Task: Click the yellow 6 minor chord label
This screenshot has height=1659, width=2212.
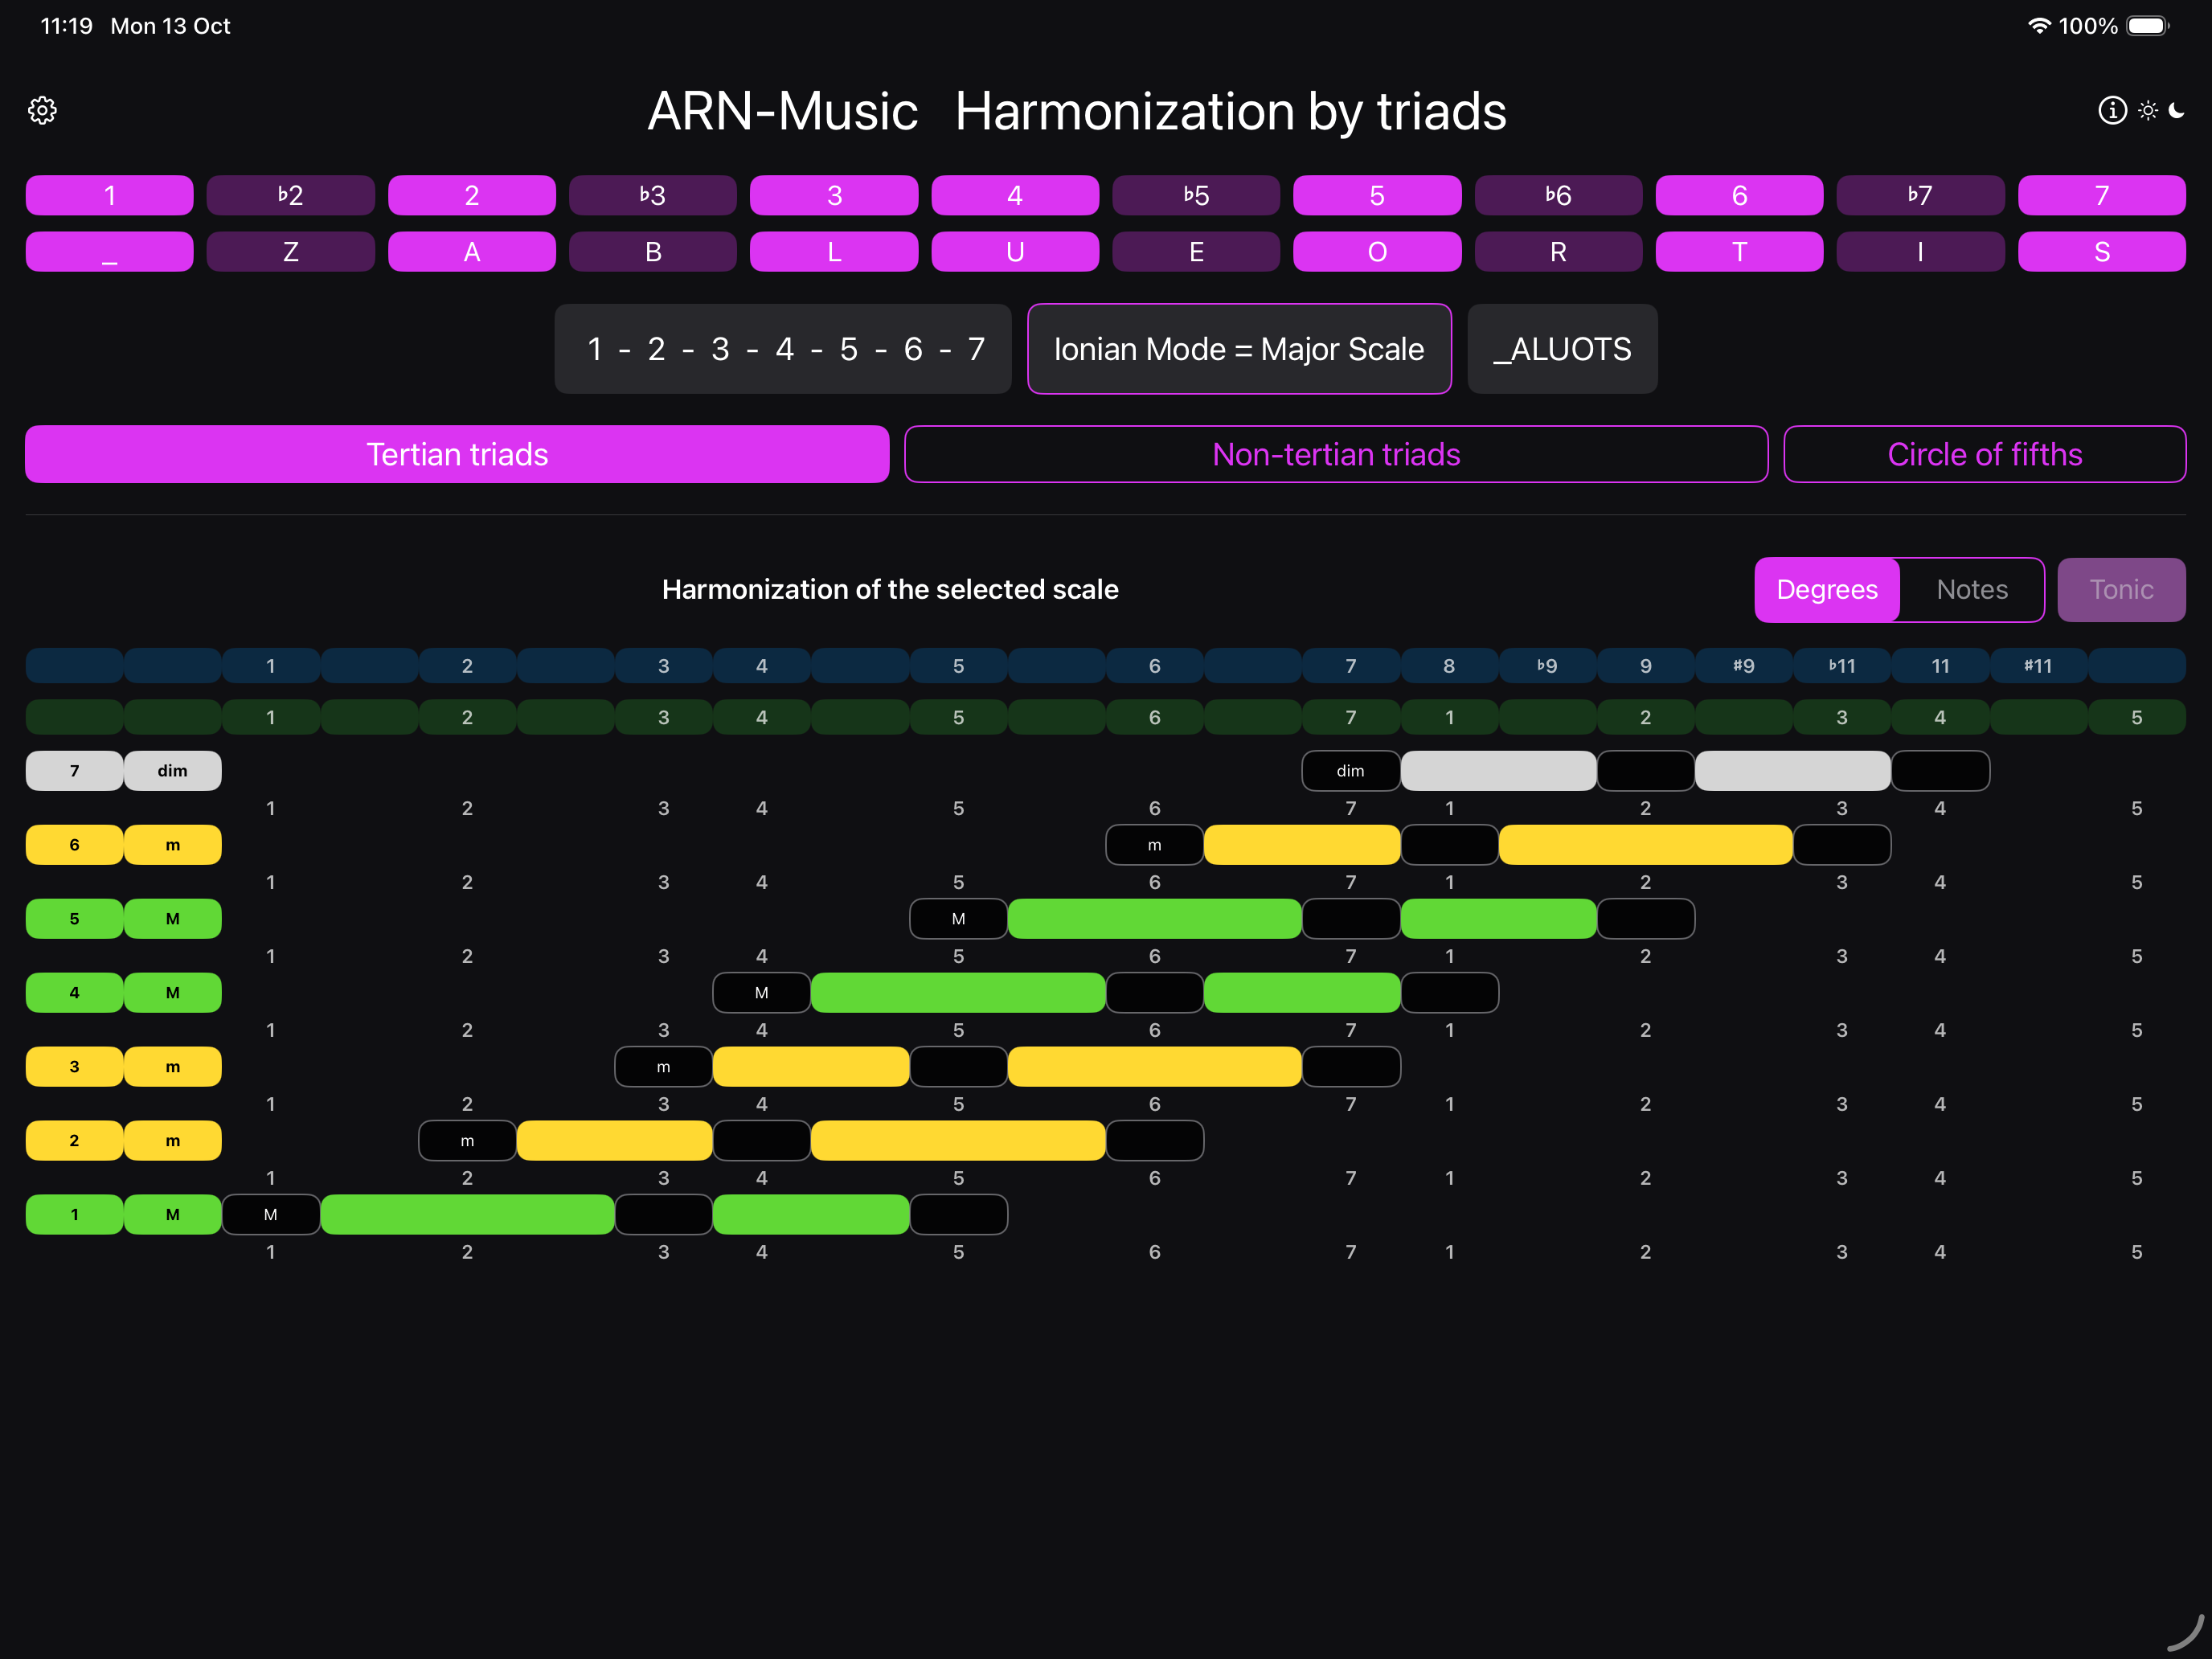Action: 74,845
